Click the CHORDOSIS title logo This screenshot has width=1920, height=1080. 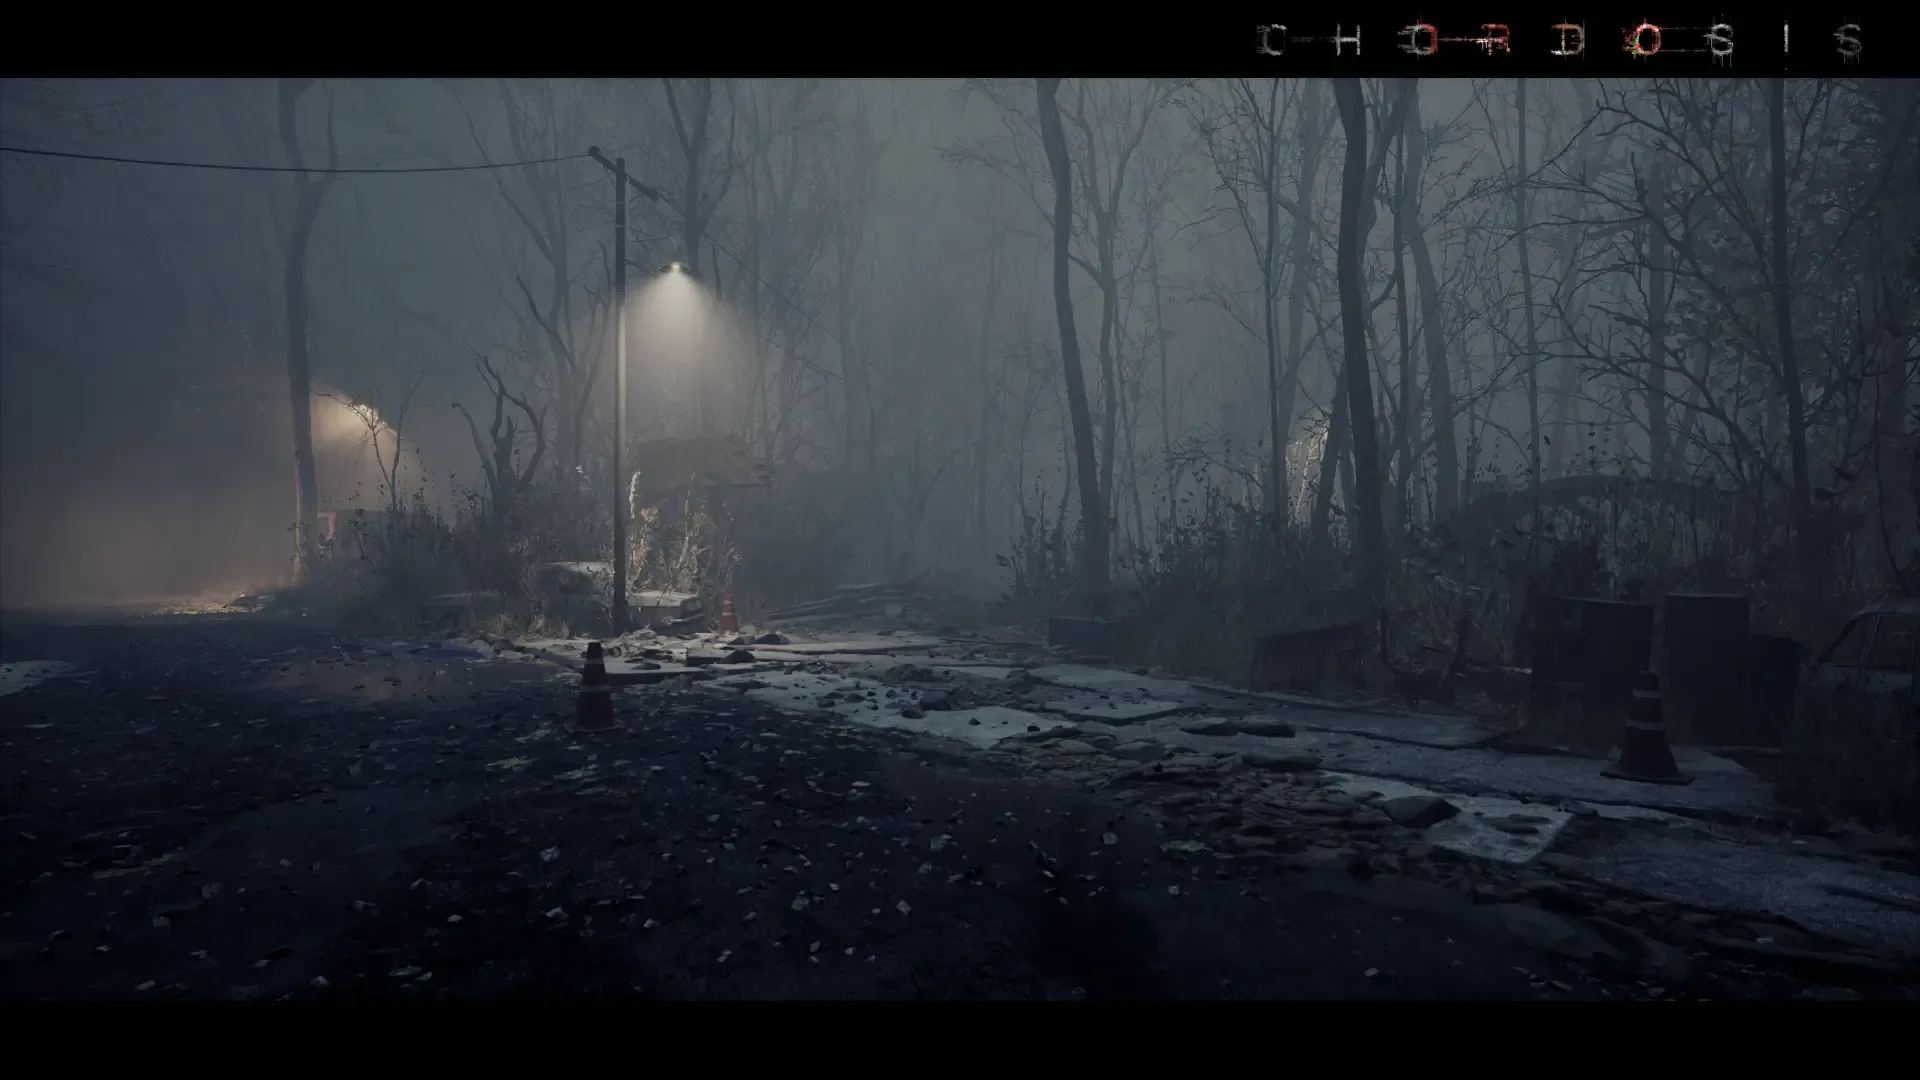pos(1558,40)
